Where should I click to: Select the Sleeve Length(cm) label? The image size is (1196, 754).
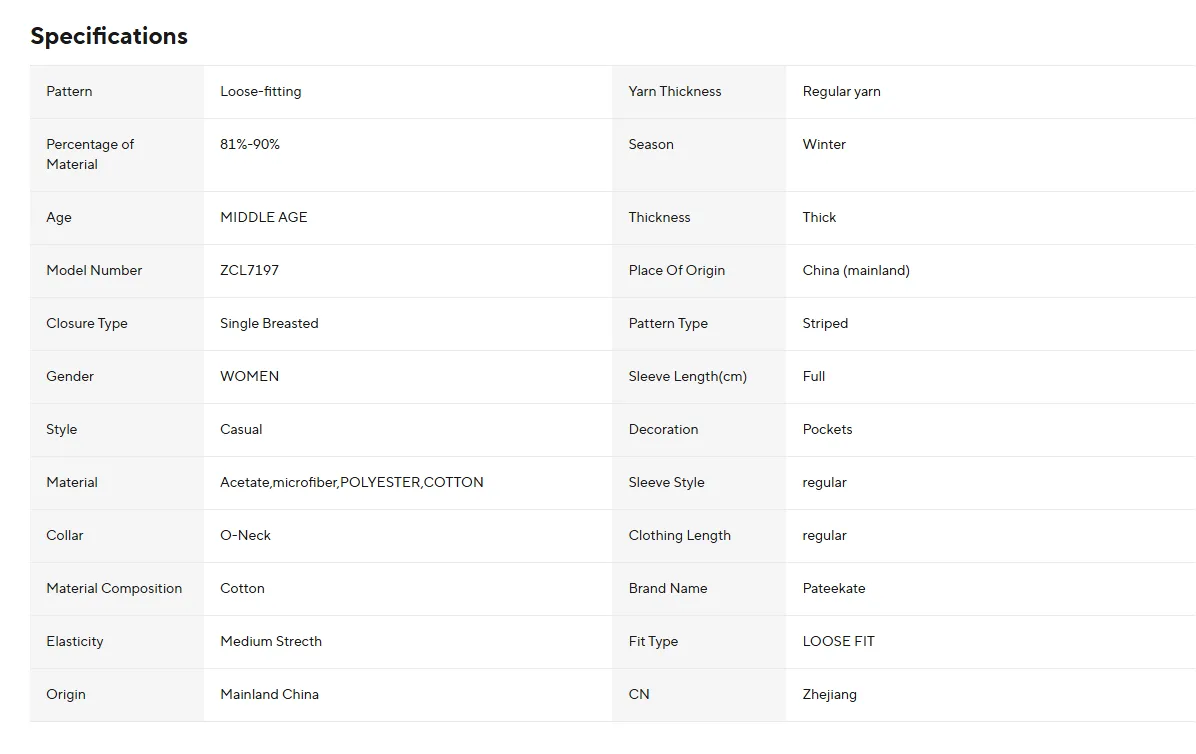[x=687, y=377]
